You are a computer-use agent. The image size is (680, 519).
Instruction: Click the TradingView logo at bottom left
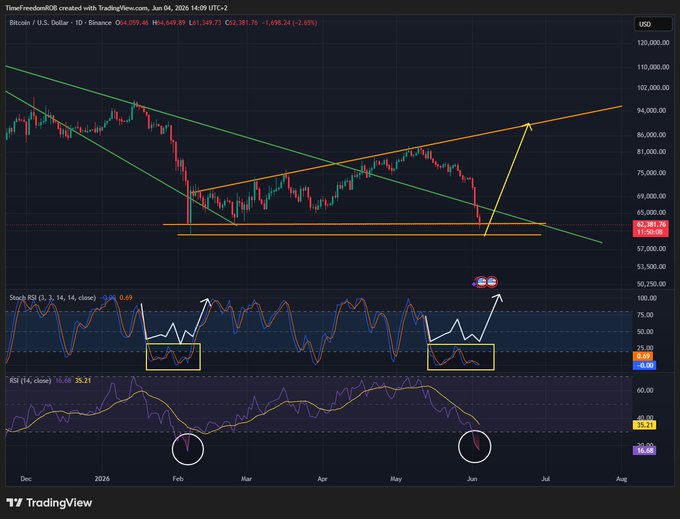(x=49, y=503)
